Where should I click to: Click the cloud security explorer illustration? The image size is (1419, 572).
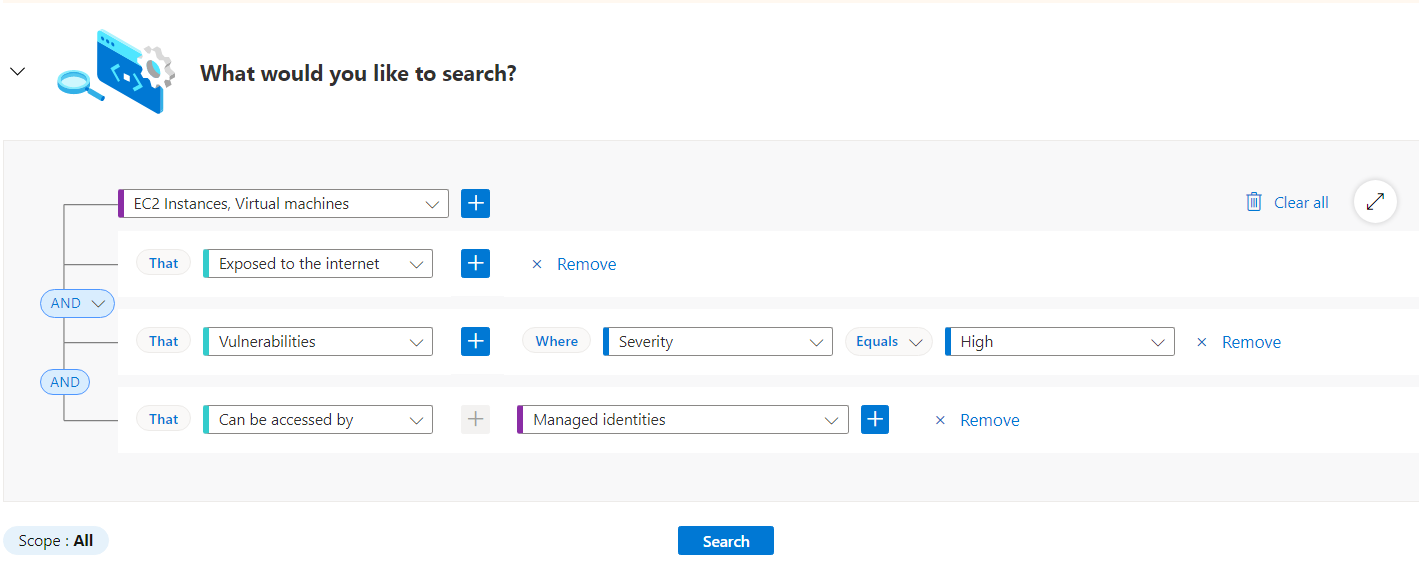116,71
